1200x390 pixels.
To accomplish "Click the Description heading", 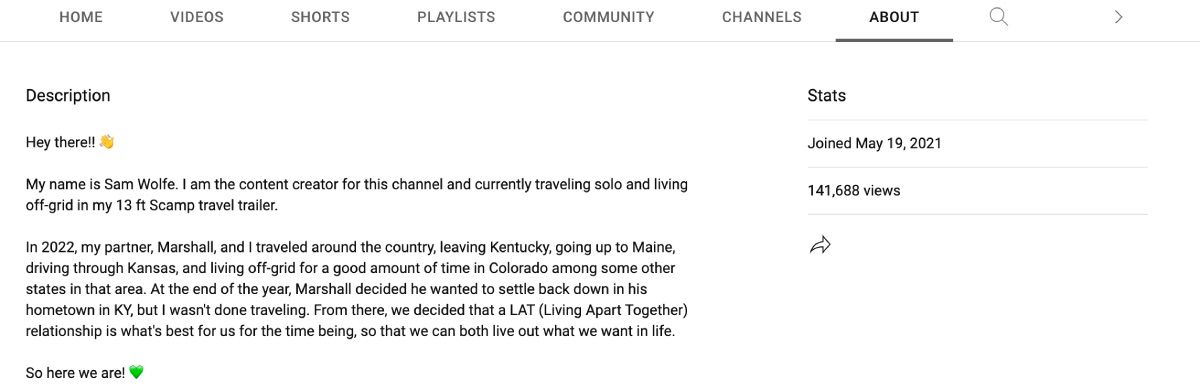I will (x=68, y=96).
